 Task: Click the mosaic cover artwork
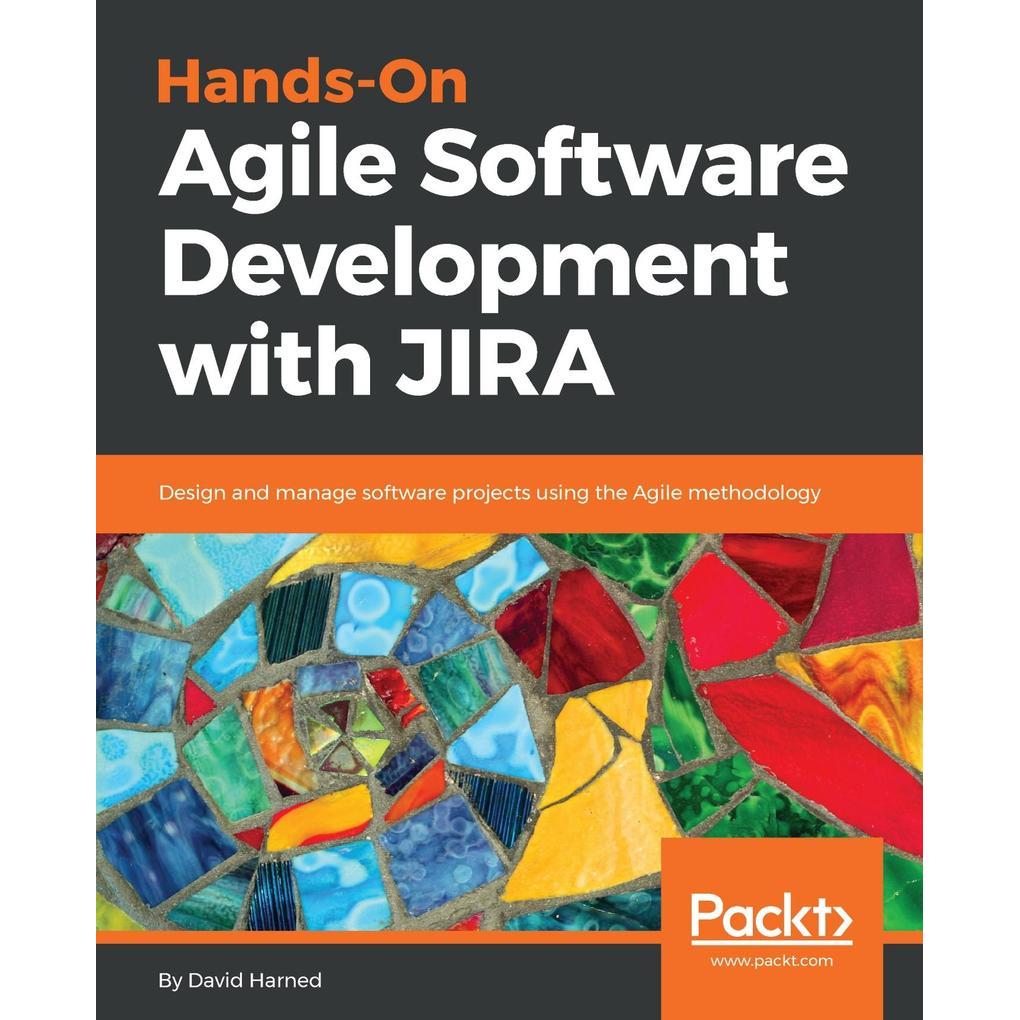click(x=509, y=732)
